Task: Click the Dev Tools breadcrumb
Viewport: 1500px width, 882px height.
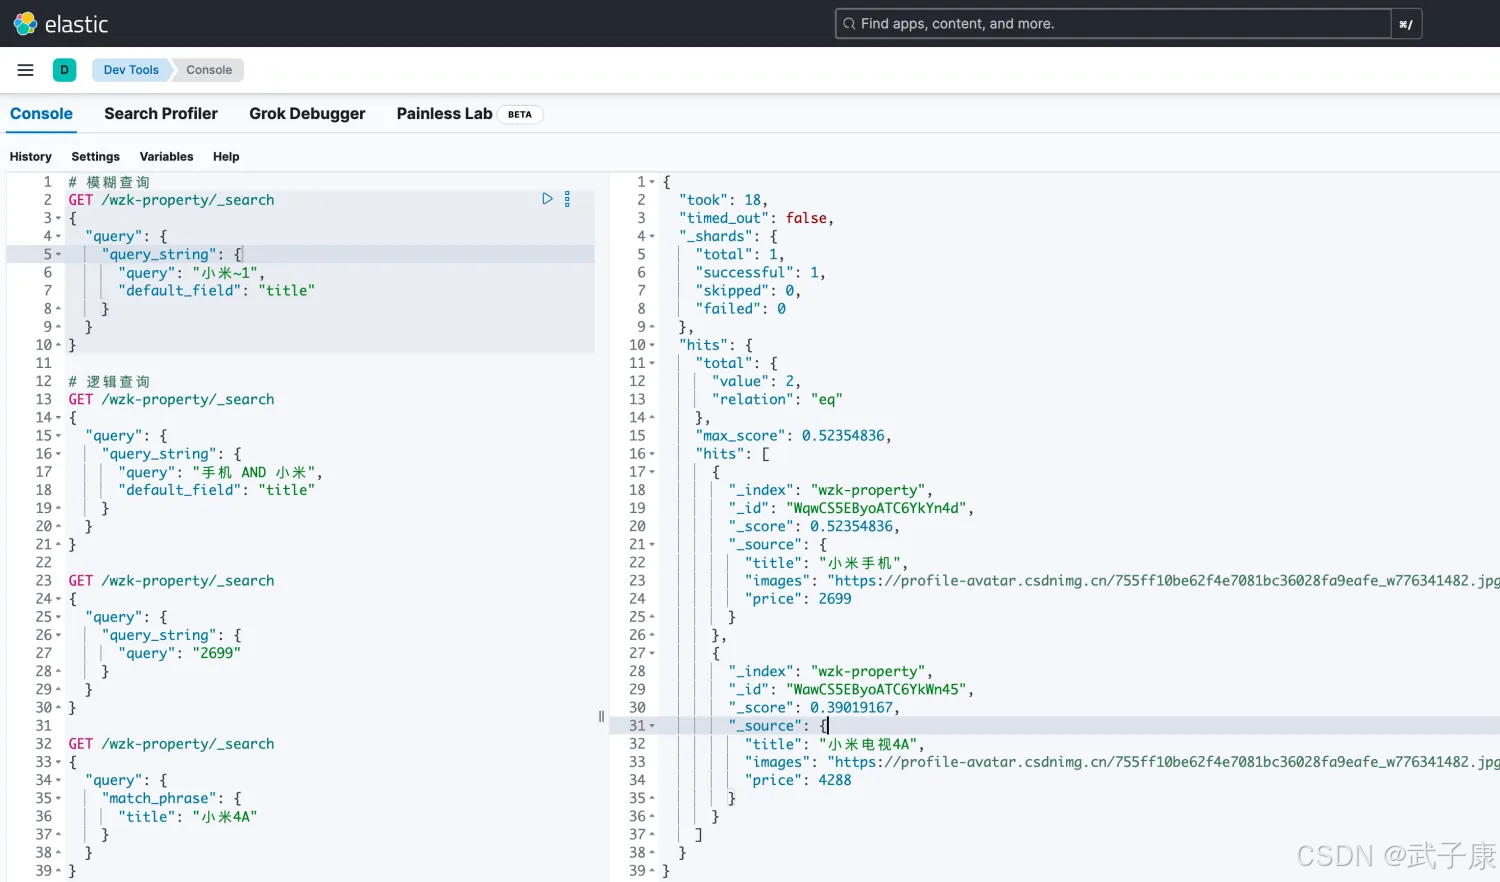Action: (131, 70)
